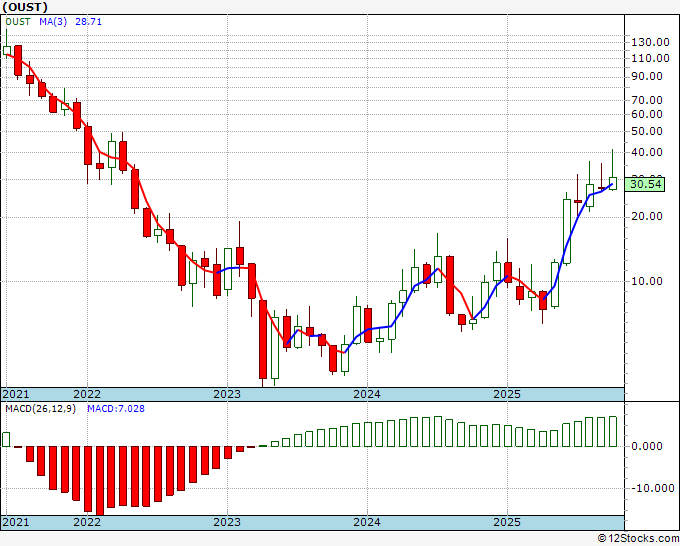Click the MACD:7.028 value label

(x=116, y=409)
